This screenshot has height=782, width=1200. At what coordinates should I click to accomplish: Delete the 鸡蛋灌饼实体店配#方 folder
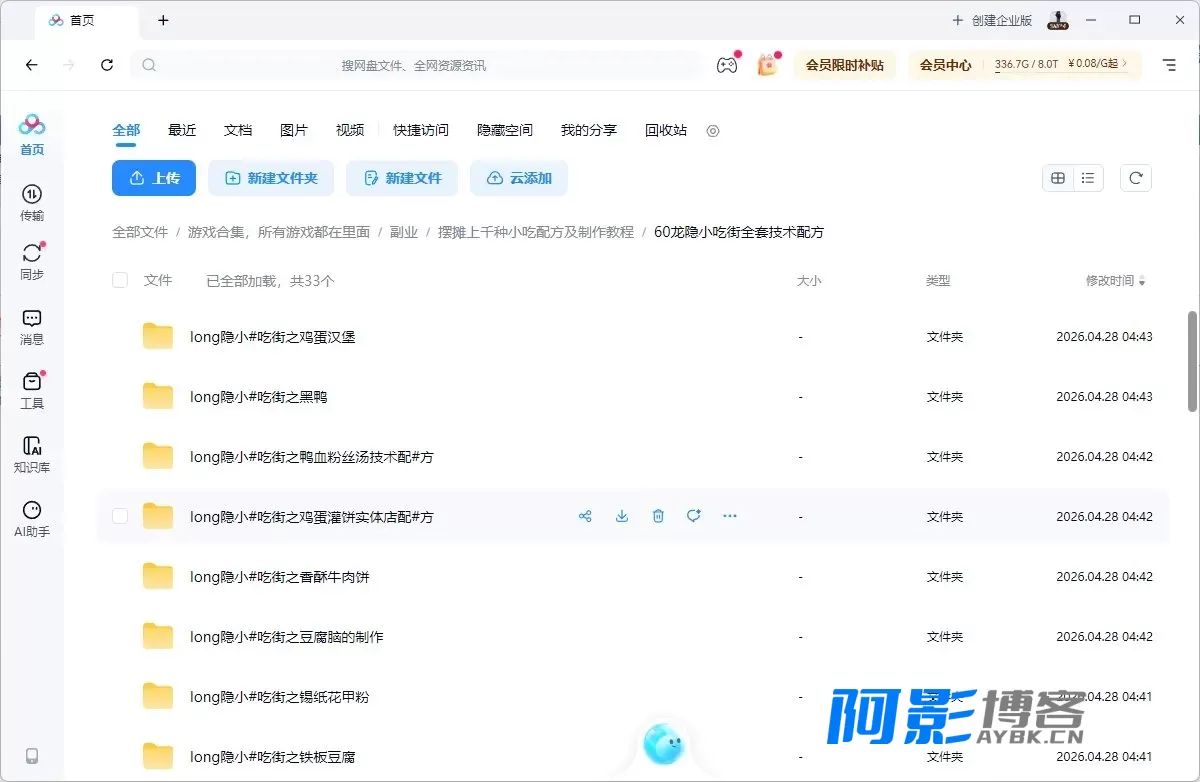(x=658, y=516)
